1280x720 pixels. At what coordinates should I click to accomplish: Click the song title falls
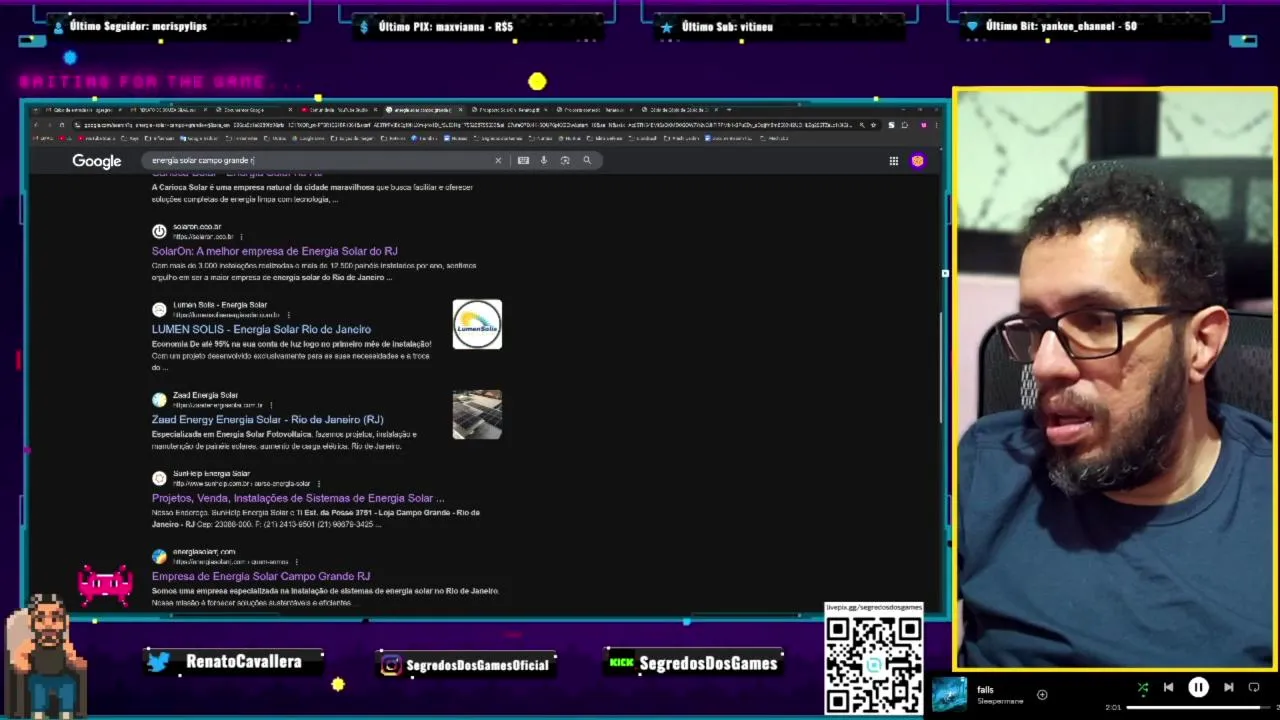985,690
